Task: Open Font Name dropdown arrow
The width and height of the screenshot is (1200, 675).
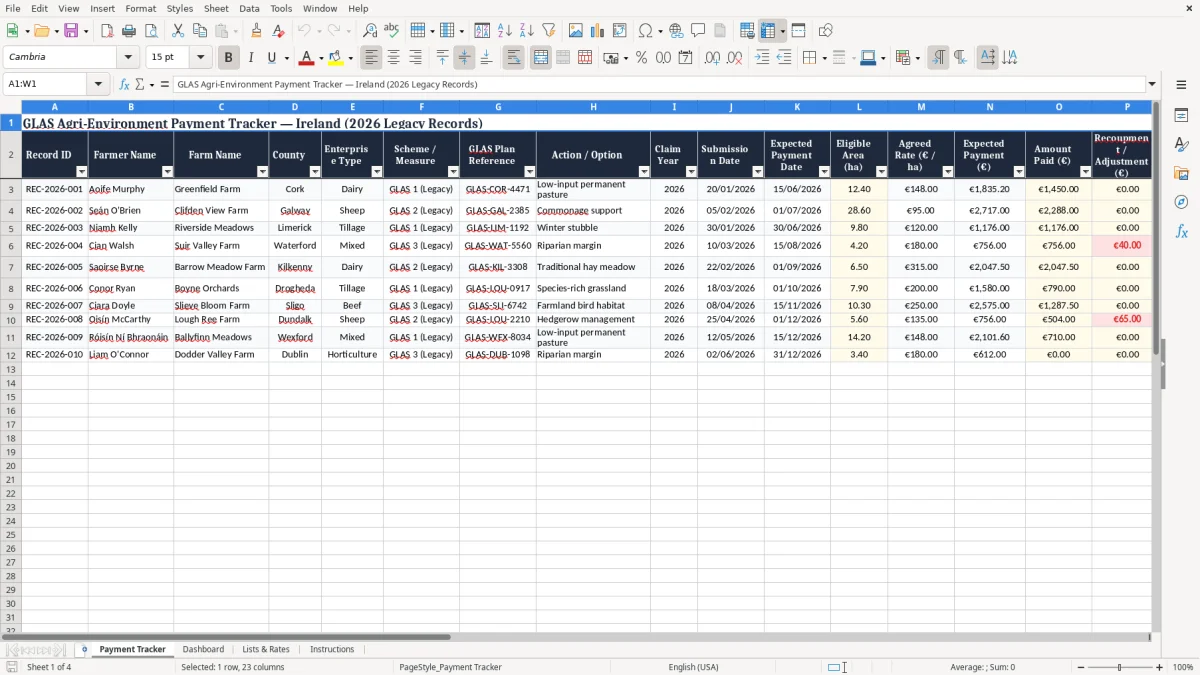Action: click(128, 58)
